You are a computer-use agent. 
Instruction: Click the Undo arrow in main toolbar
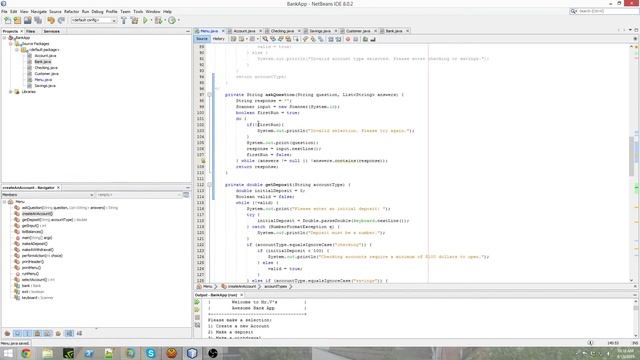pyautogui.click(x=51, y=20)
